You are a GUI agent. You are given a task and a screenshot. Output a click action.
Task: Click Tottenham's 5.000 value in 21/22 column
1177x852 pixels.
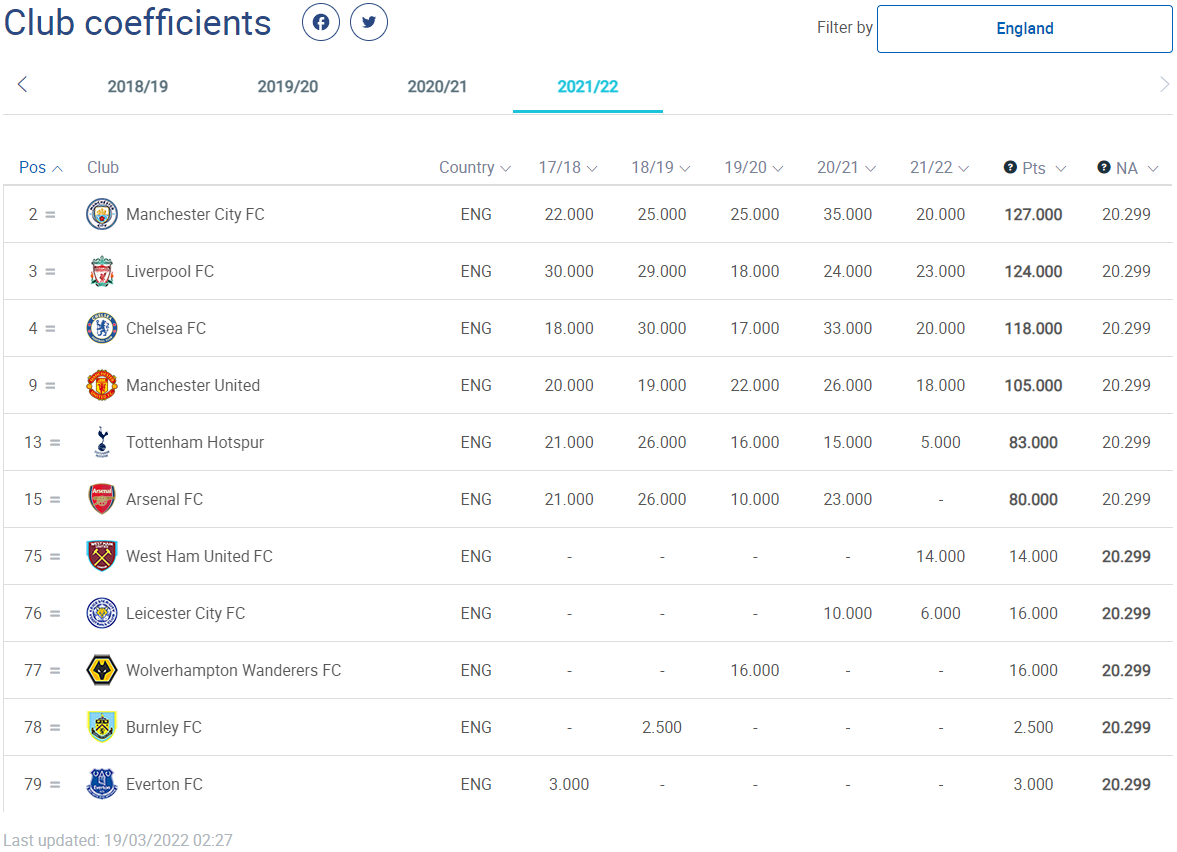click(x=940, y=442)
